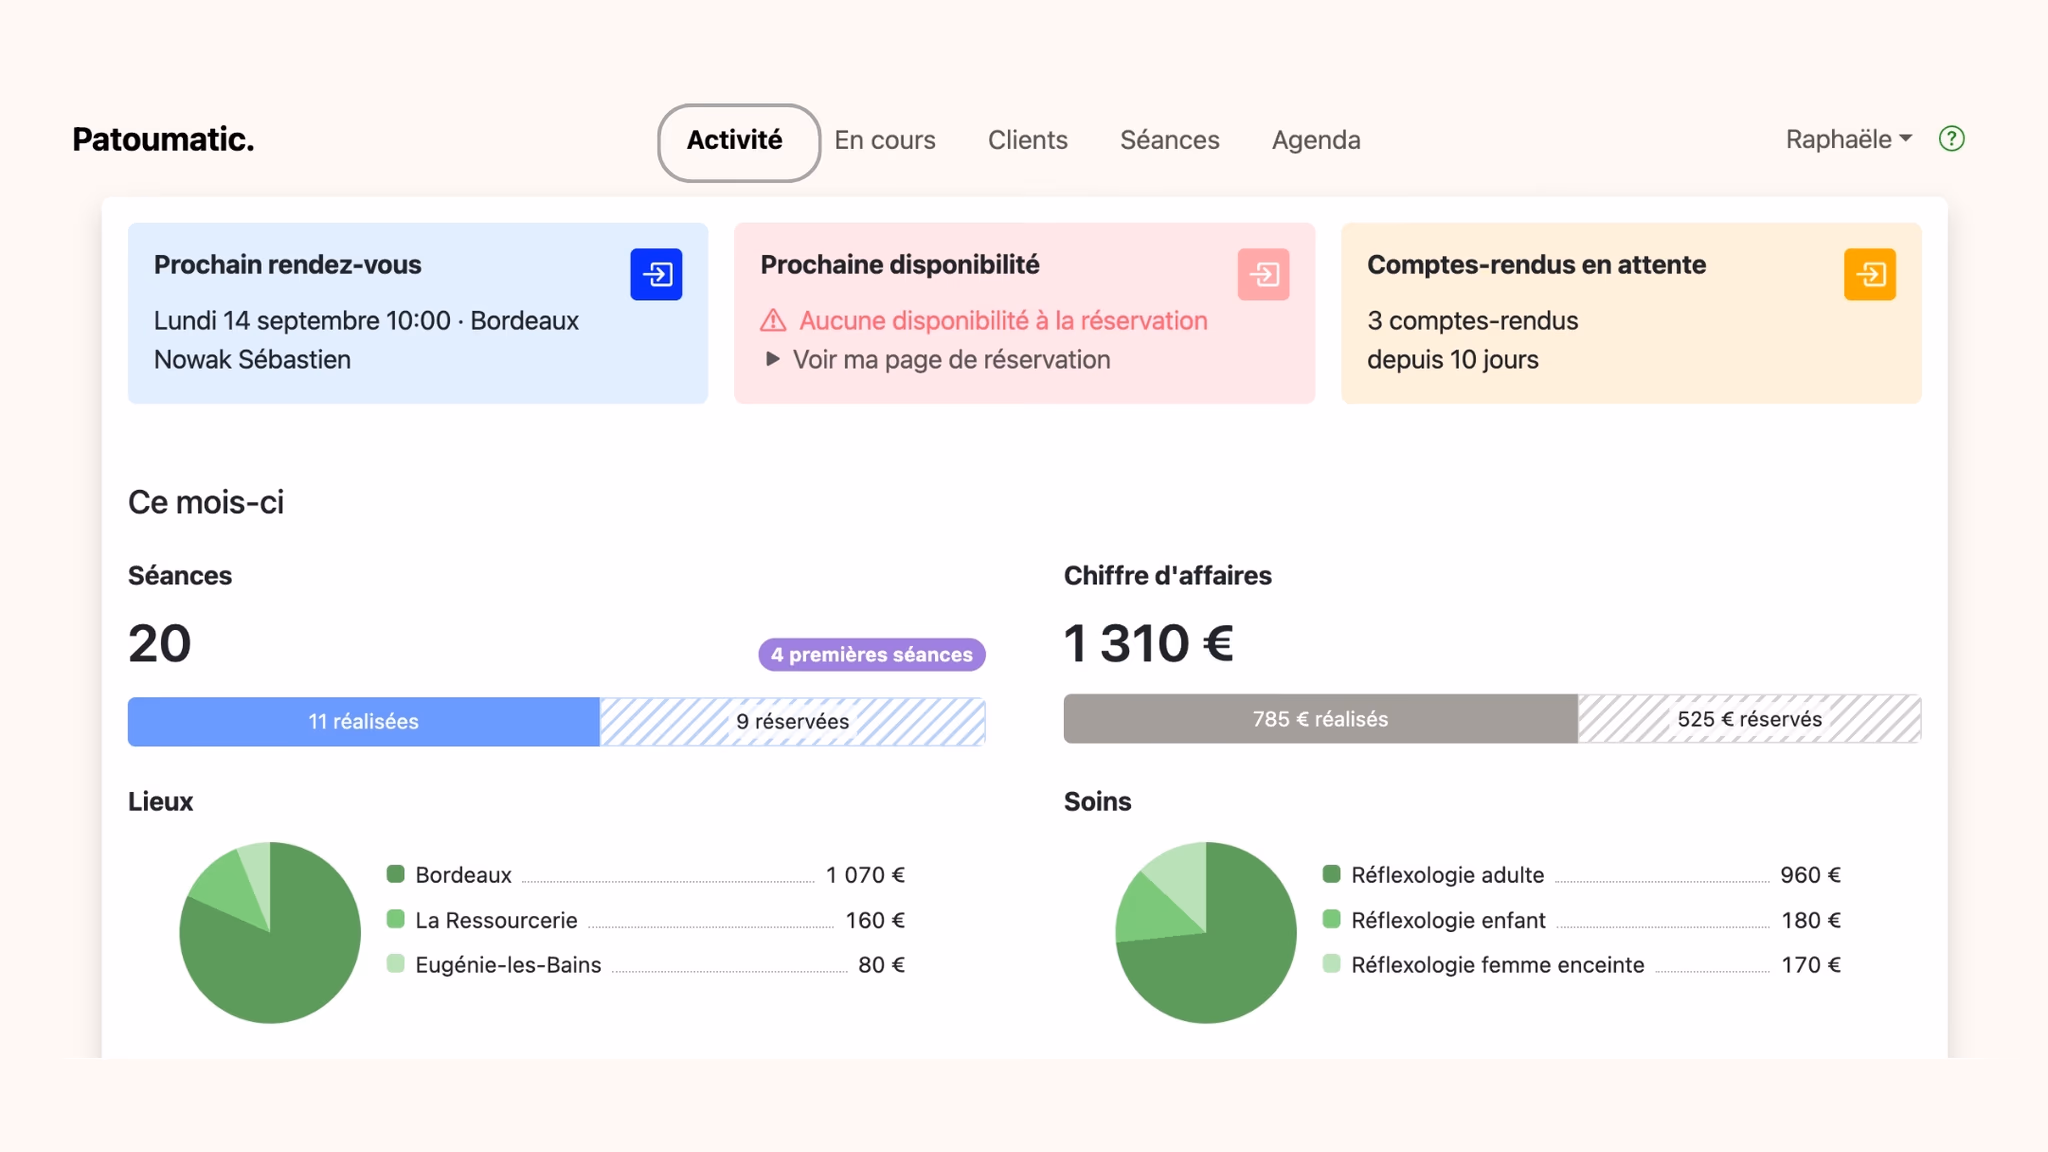2048x1152 pixels.
Task: Click the Aucune disponibilité à la réservation text
Action: click(x=1003, y=321)
